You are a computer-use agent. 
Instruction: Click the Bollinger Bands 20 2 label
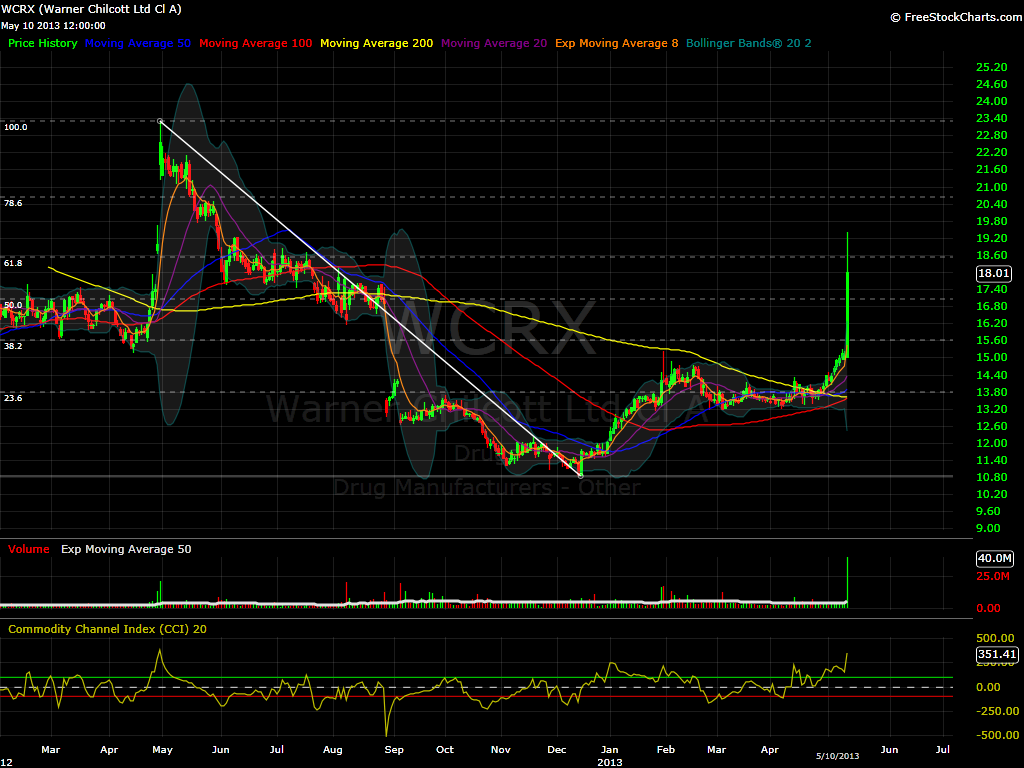click(x=748, y=43)
